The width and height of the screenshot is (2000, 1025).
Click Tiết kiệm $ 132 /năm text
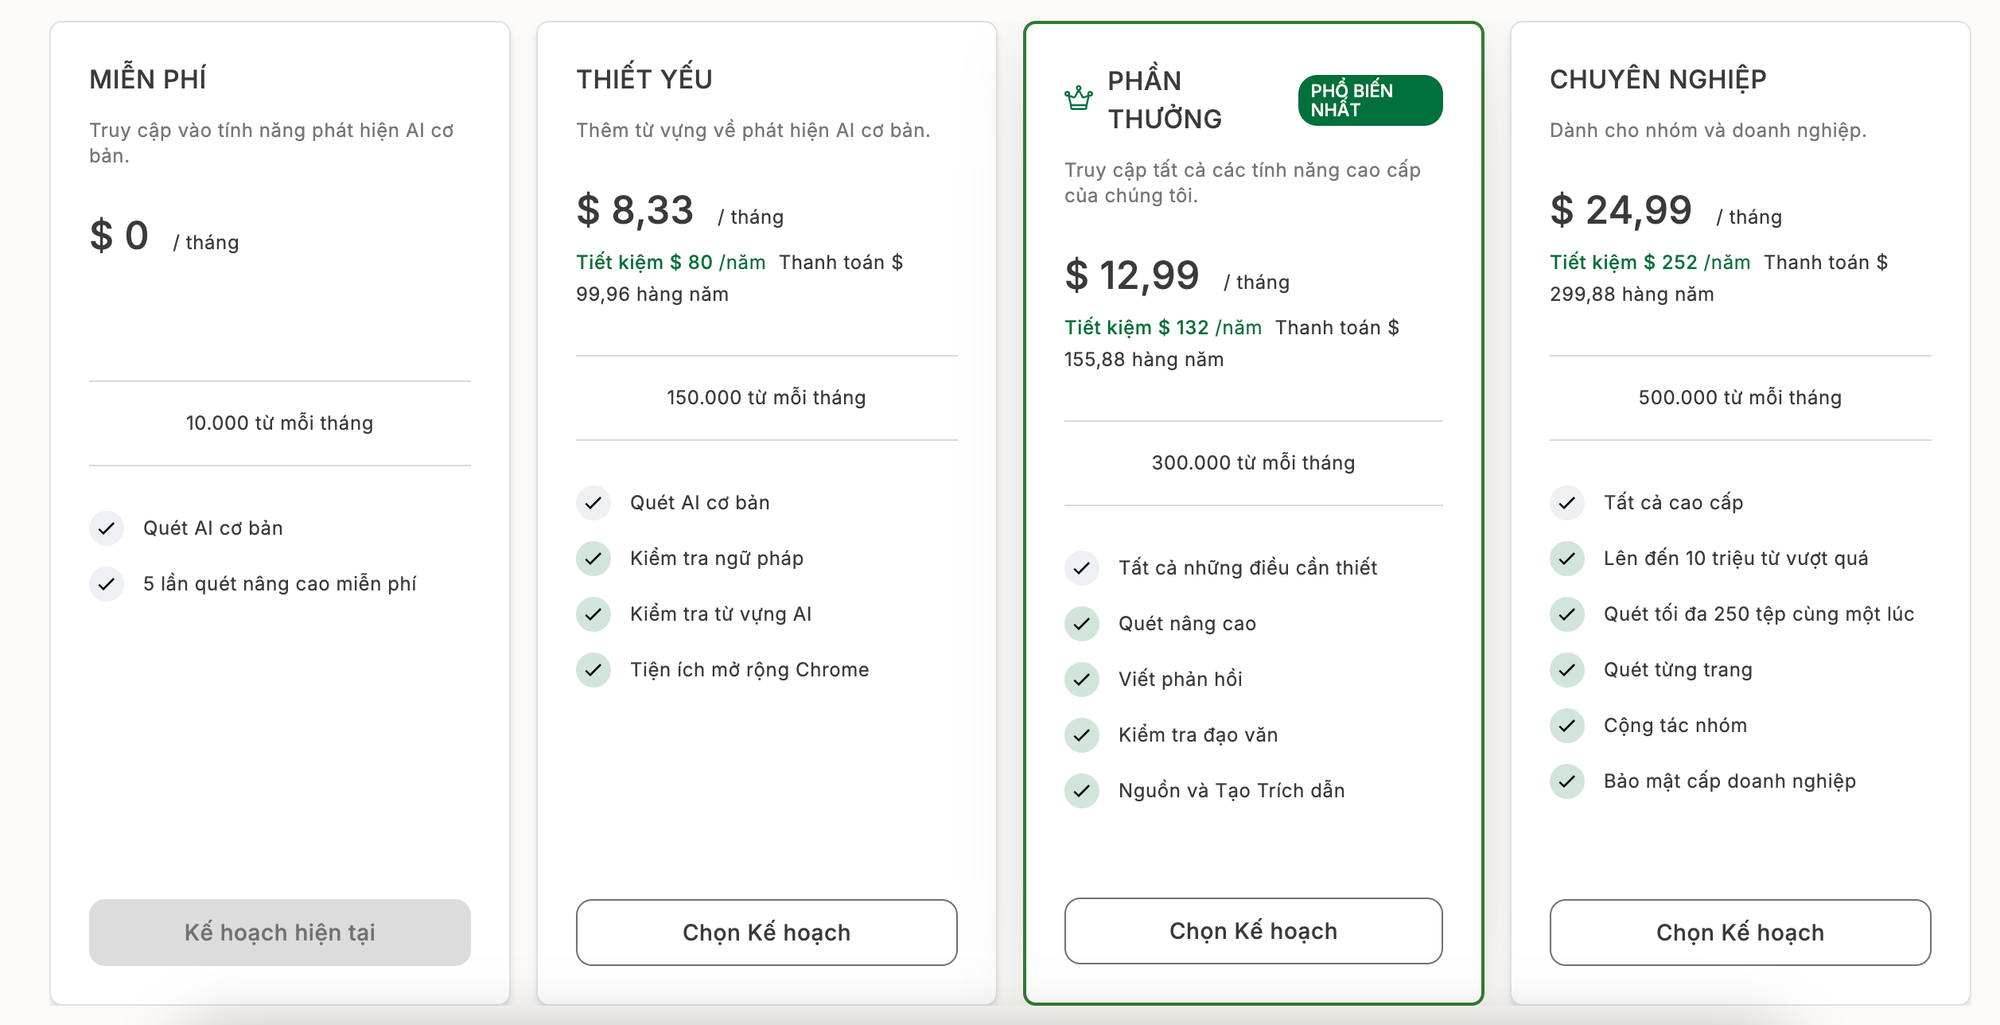tap(1162, 327)
